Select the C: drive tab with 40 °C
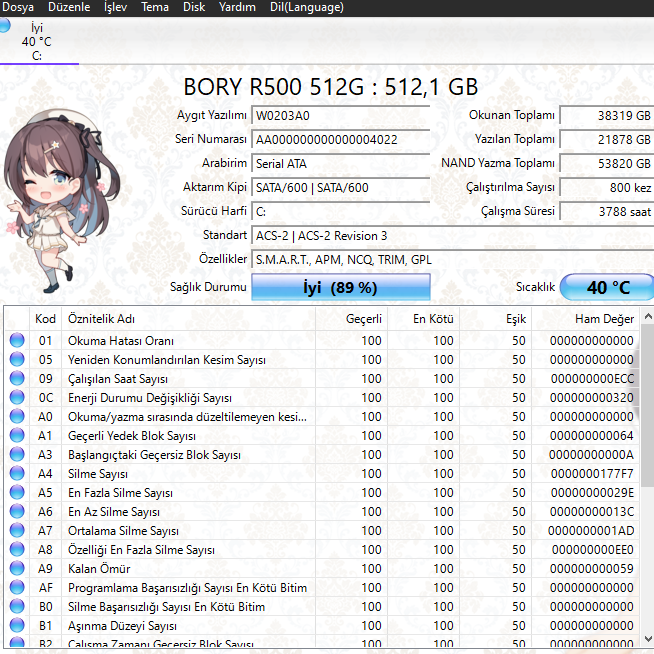 pos(37,42)
